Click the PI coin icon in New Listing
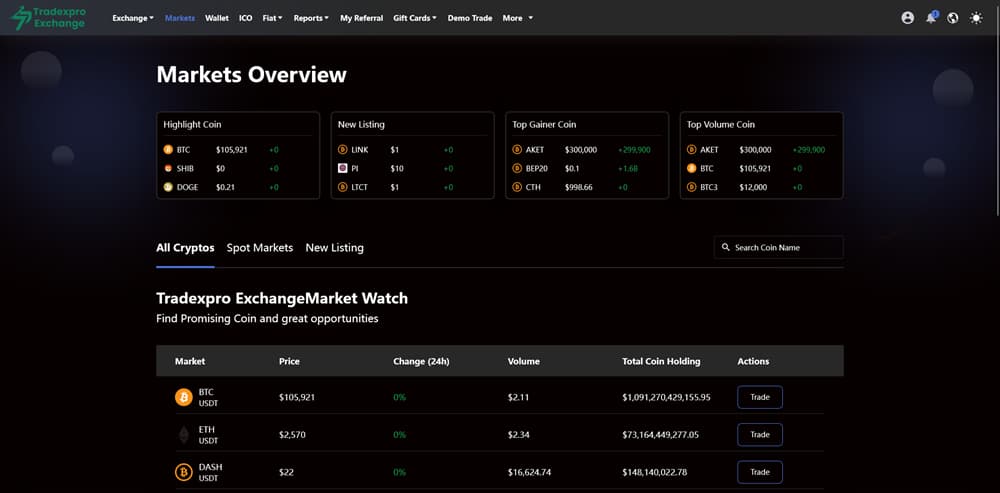Image resolution: width=1000 pixels, height=493 pixels. 342,168
